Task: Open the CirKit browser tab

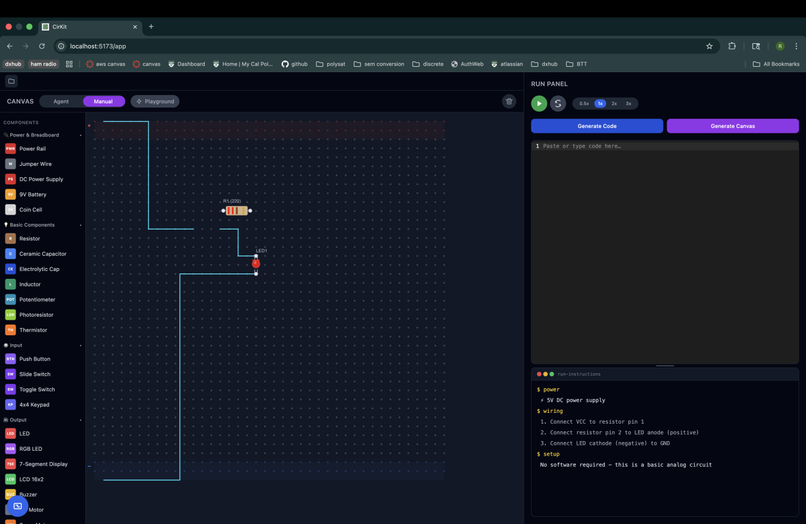Action: click(89, 27)
